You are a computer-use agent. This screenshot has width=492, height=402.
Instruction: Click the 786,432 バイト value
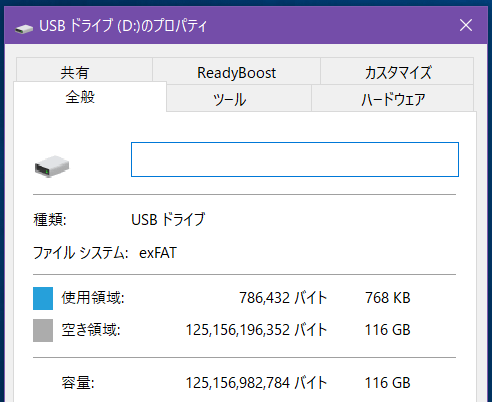[x=283, y=298]
